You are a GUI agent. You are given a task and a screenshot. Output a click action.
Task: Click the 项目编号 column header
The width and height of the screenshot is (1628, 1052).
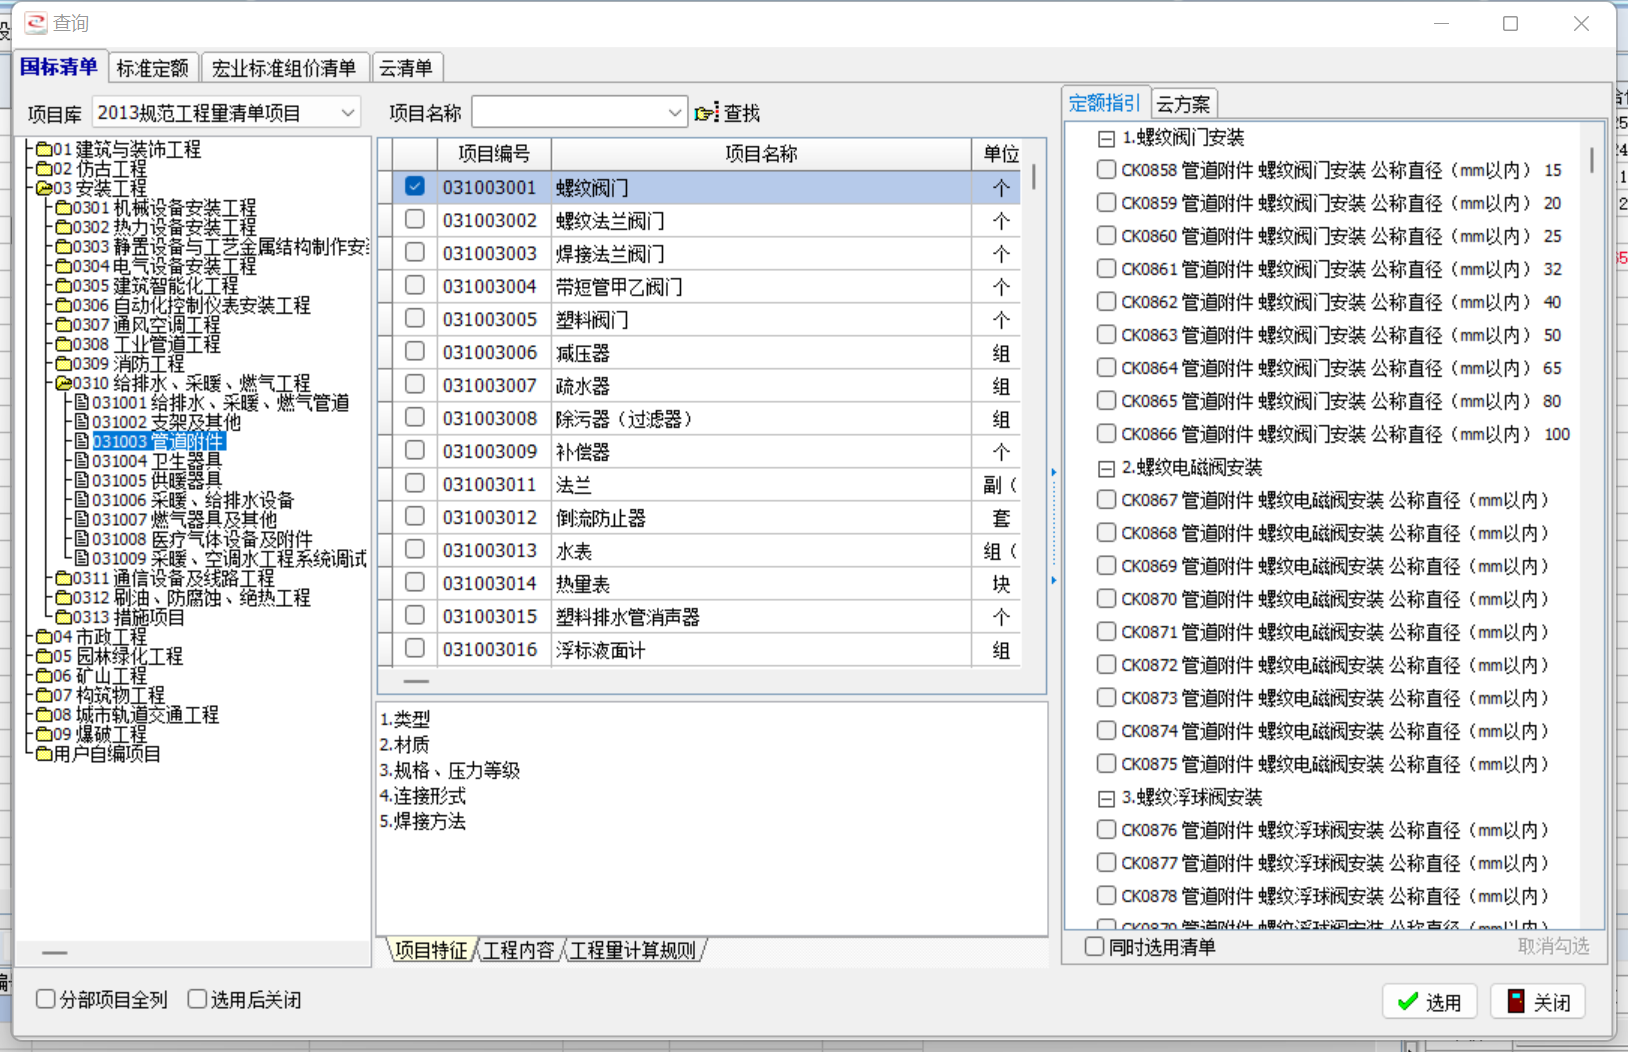494,154
